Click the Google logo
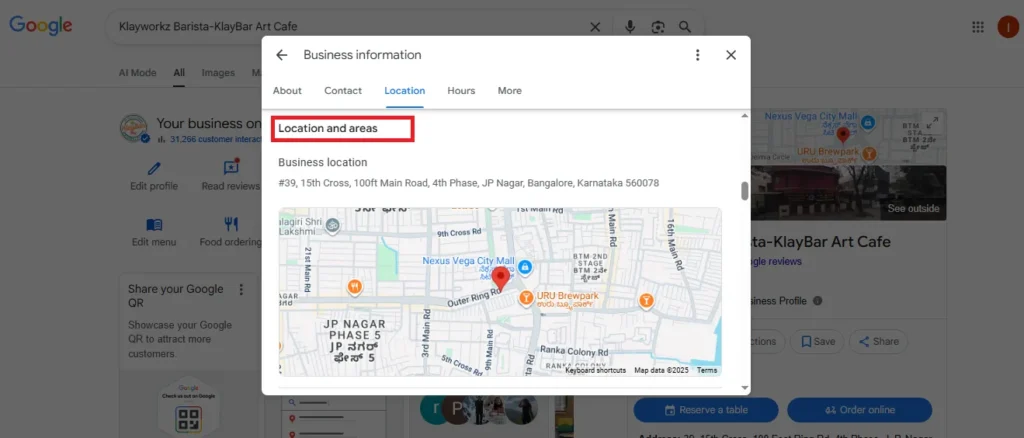This screenshot has height=438, width=1024. (40, 26)
